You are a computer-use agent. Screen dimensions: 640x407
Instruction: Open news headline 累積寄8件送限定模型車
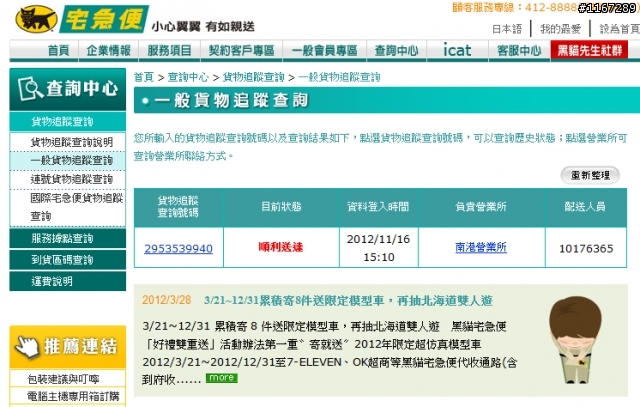(x=348, y=301)
